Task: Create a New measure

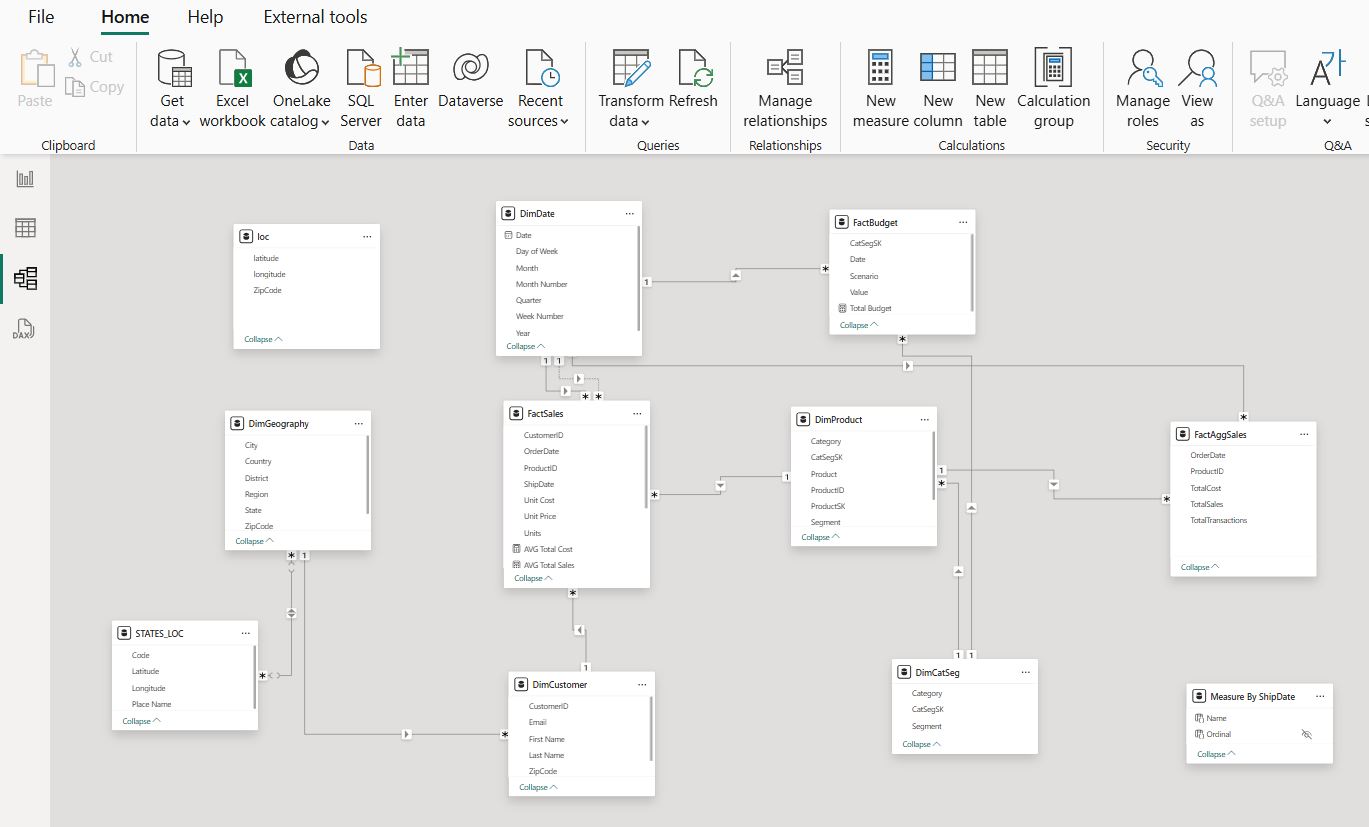Action: (880, 85)
